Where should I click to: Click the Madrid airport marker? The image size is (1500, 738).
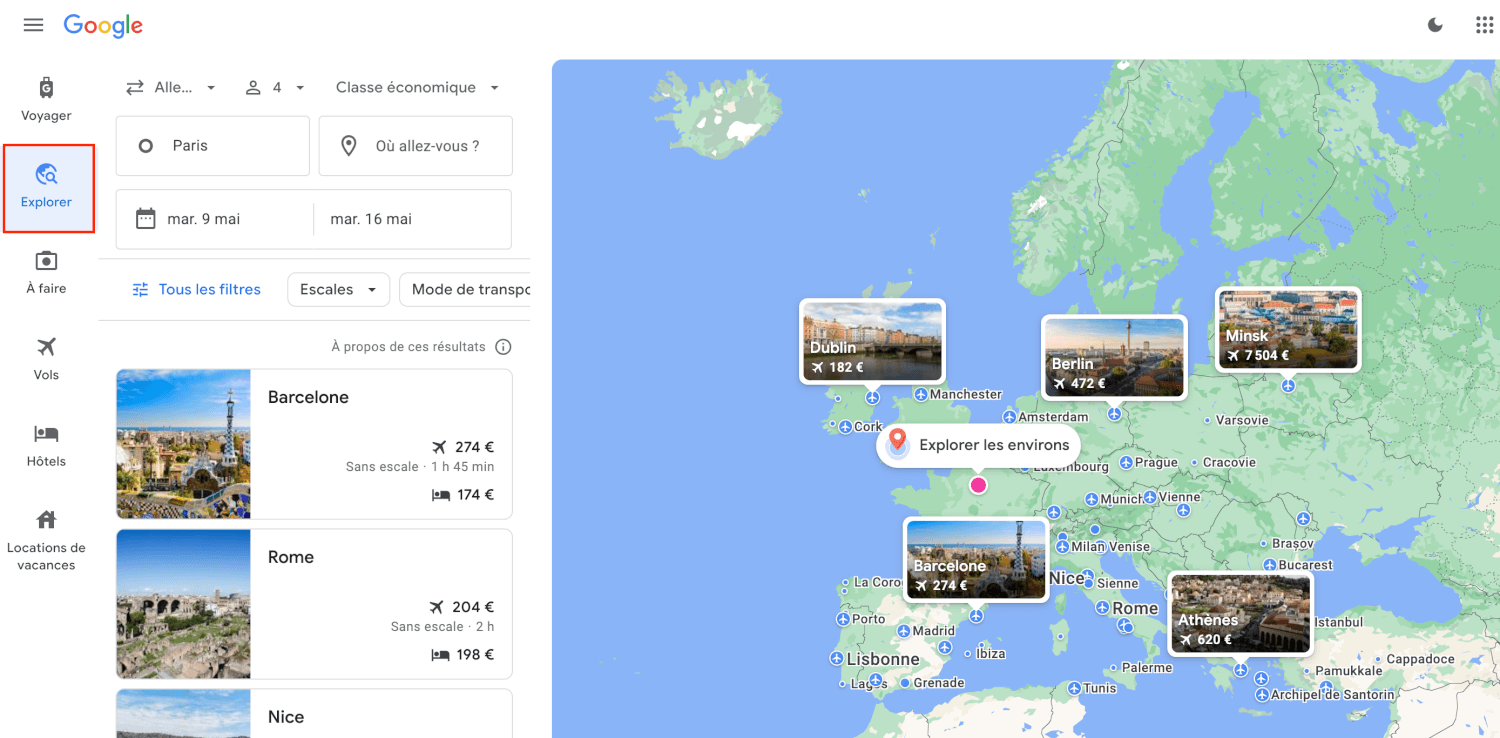(x=904, y=632)
